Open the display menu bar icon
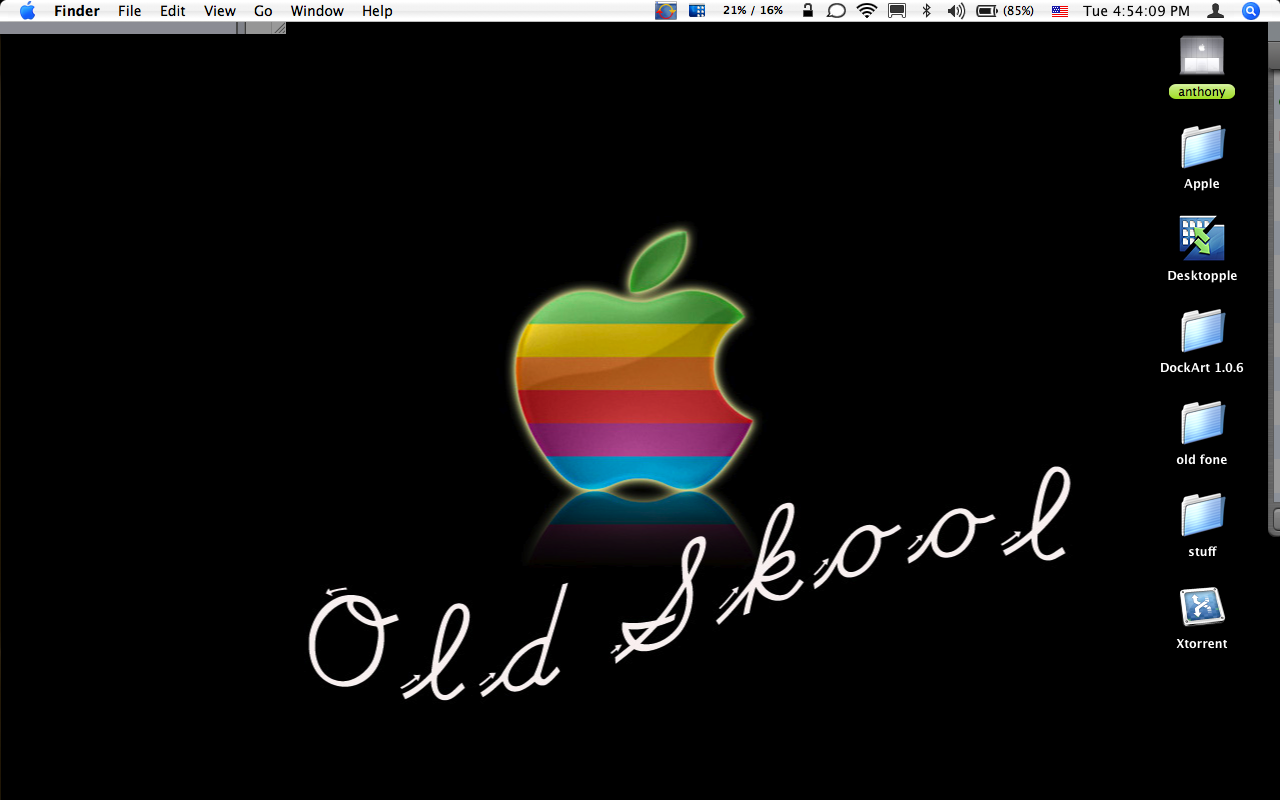 897,11
